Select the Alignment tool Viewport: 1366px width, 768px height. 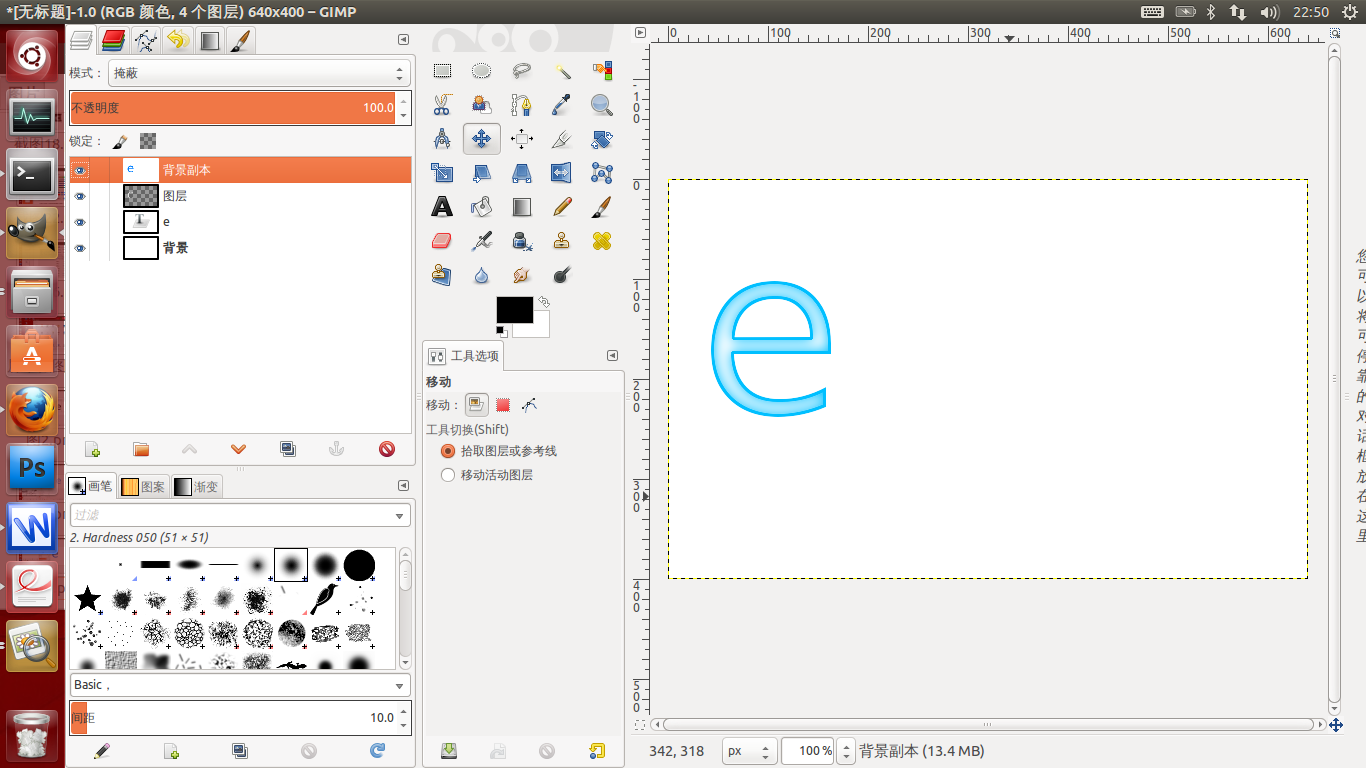[x=522, y=139]
